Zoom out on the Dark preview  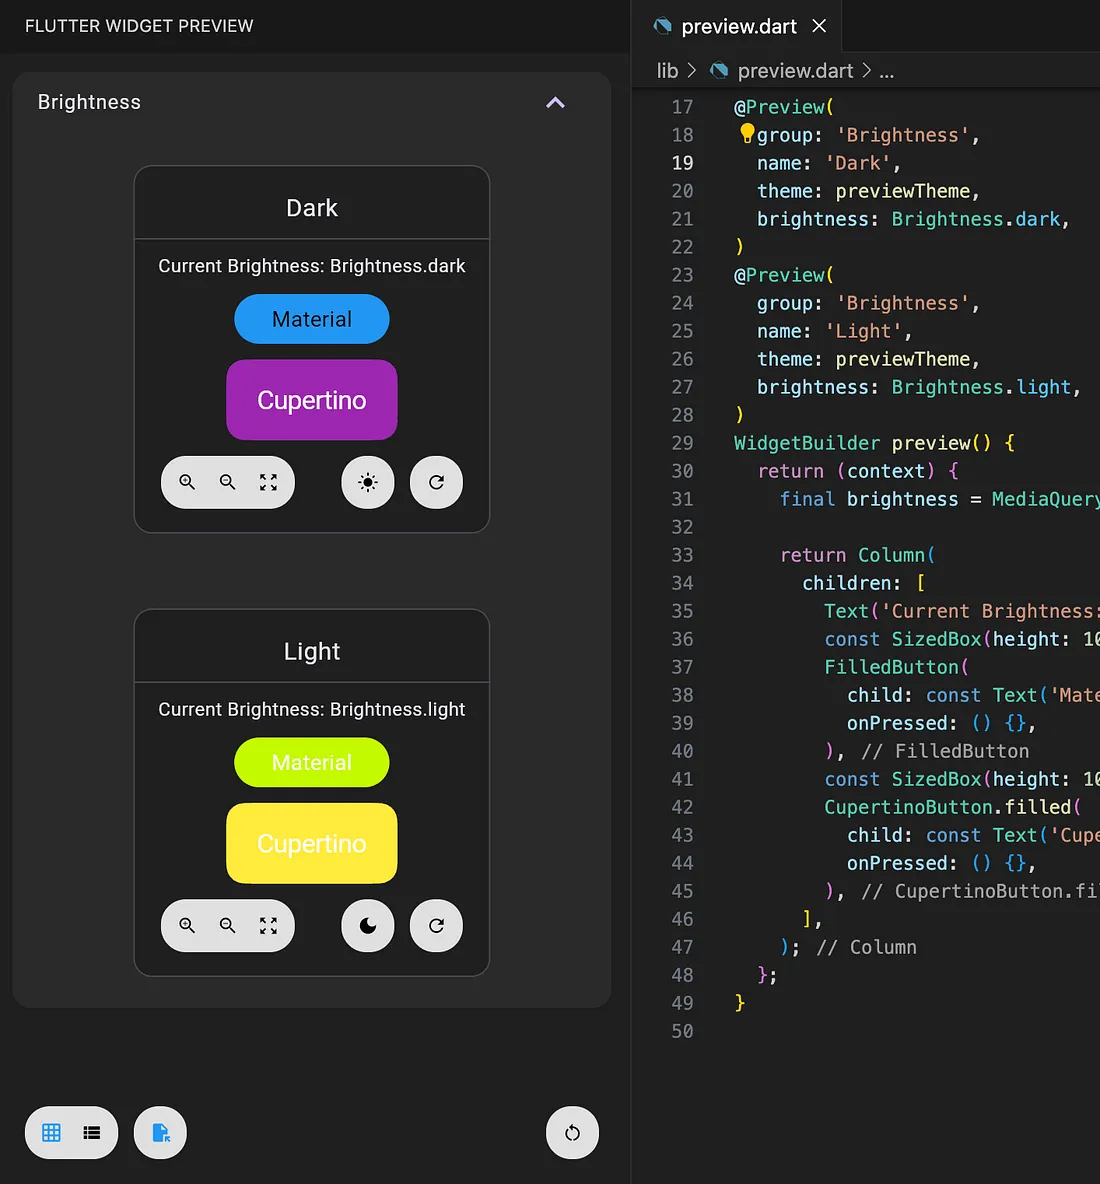click(x=227, y=482)
